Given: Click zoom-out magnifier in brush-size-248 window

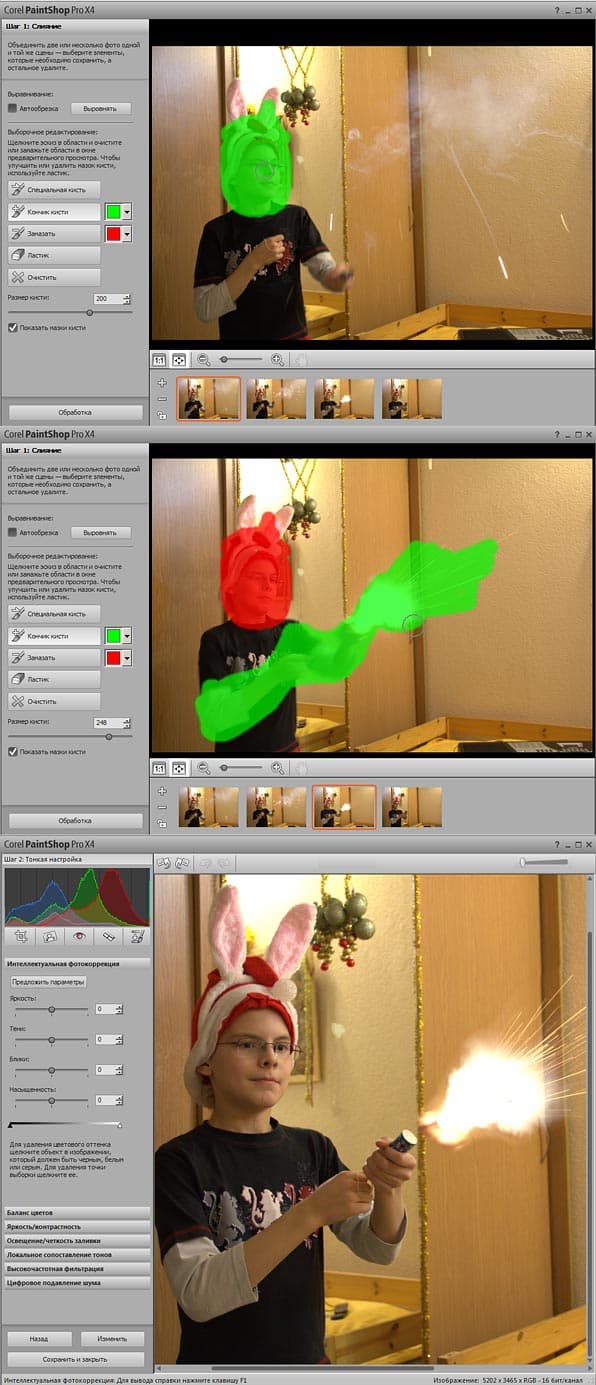Looking at the screenshot, I should click(204, 768).
